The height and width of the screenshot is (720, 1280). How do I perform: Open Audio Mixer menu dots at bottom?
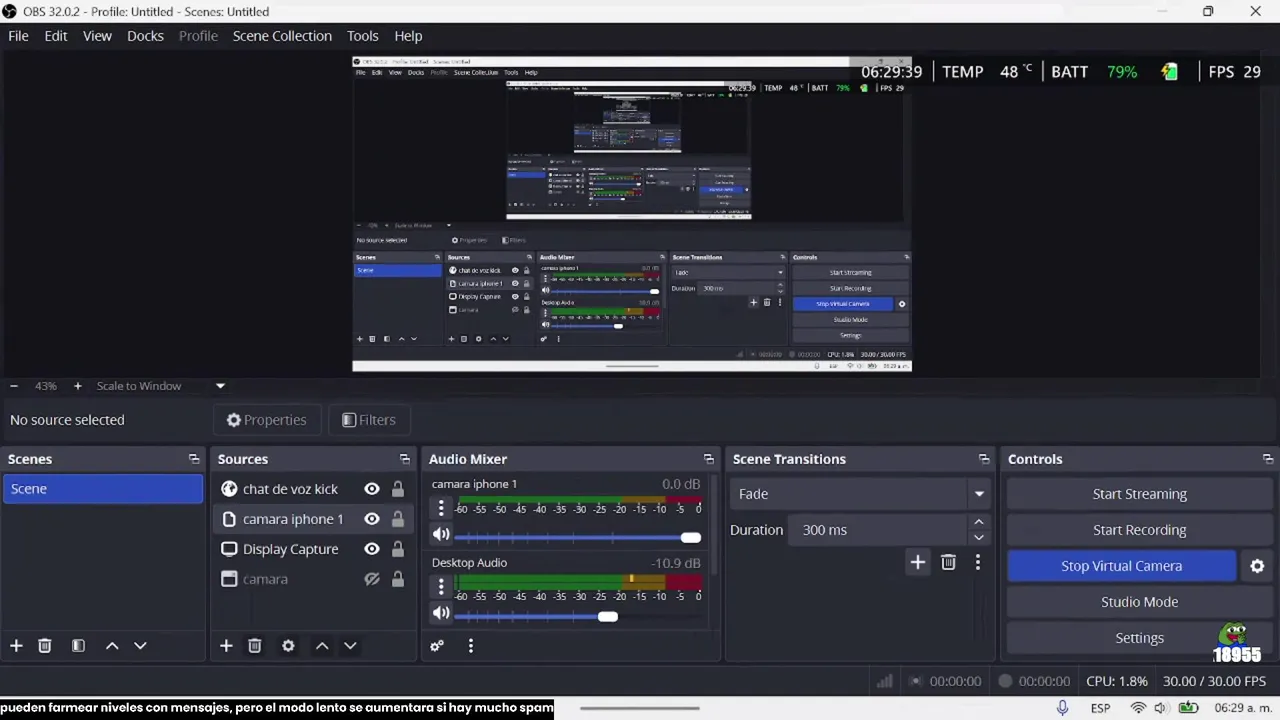click(x=471, y=646)
